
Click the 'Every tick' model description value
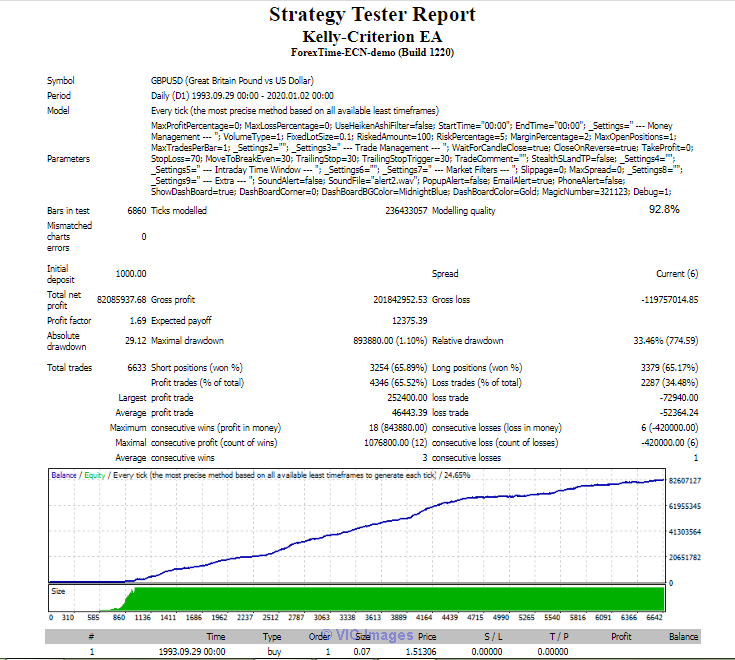tap(295, 111)
